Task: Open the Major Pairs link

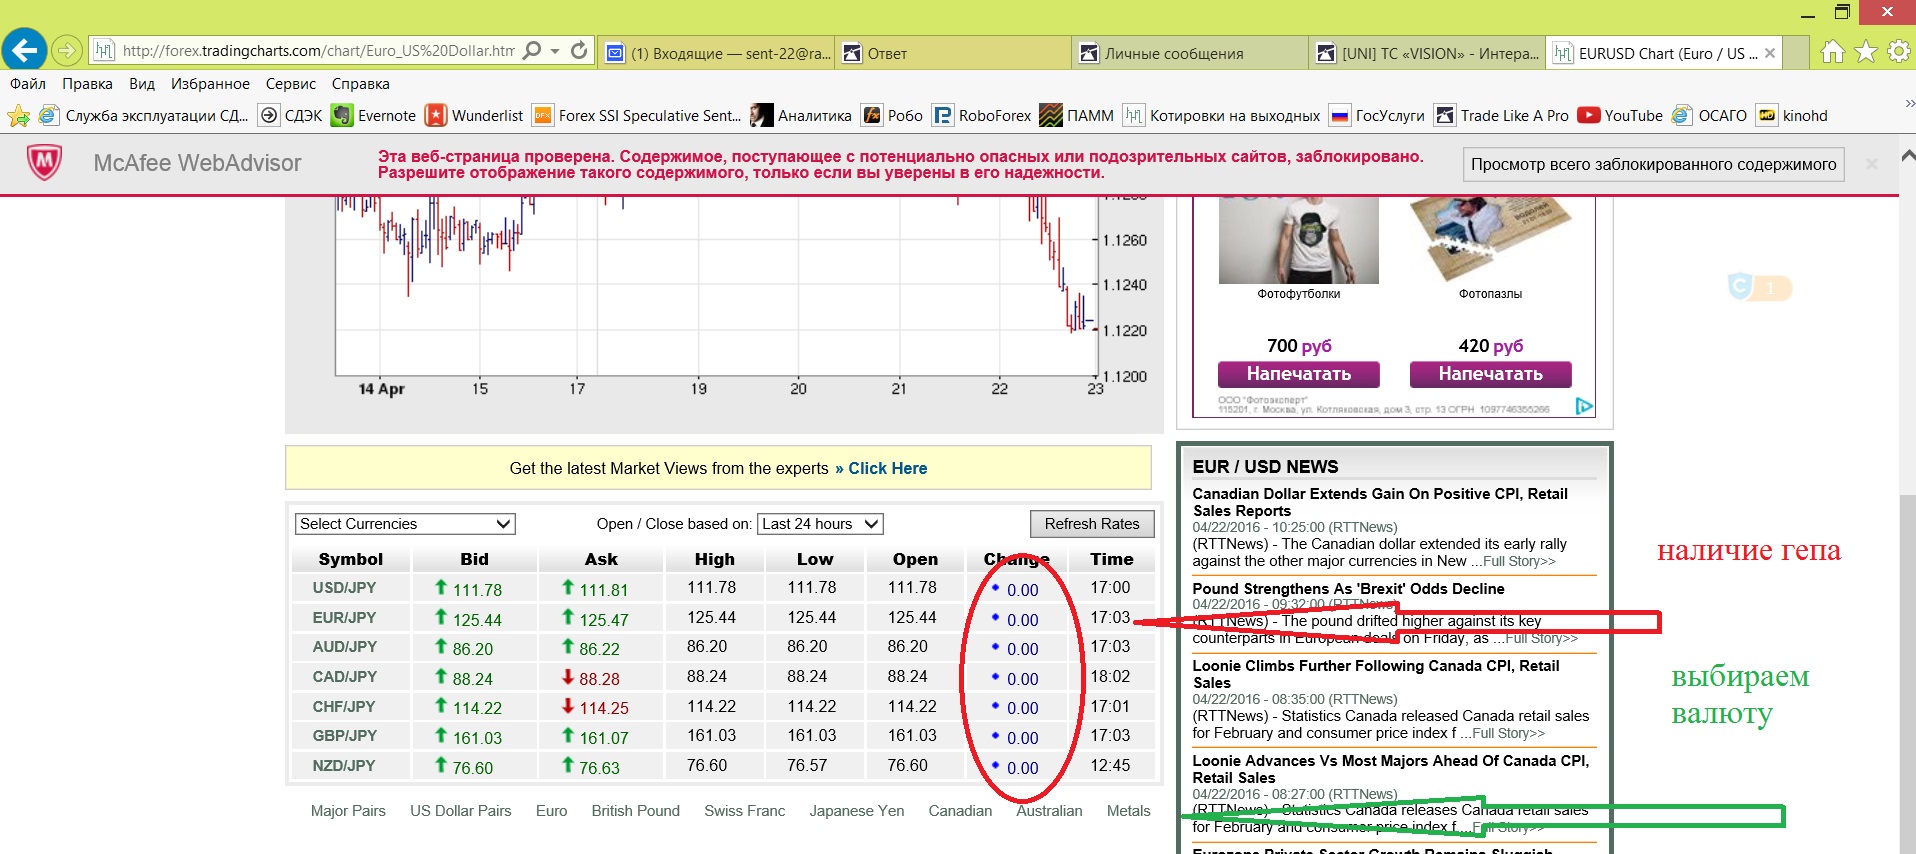Action: [348, 811]
